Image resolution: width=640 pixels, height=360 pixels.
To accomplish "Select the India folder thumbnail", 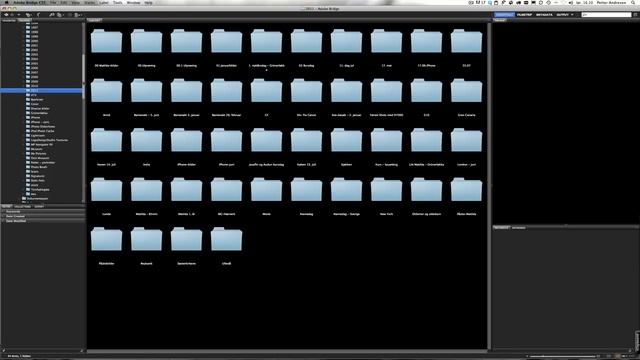I will [x=146, y=140].
